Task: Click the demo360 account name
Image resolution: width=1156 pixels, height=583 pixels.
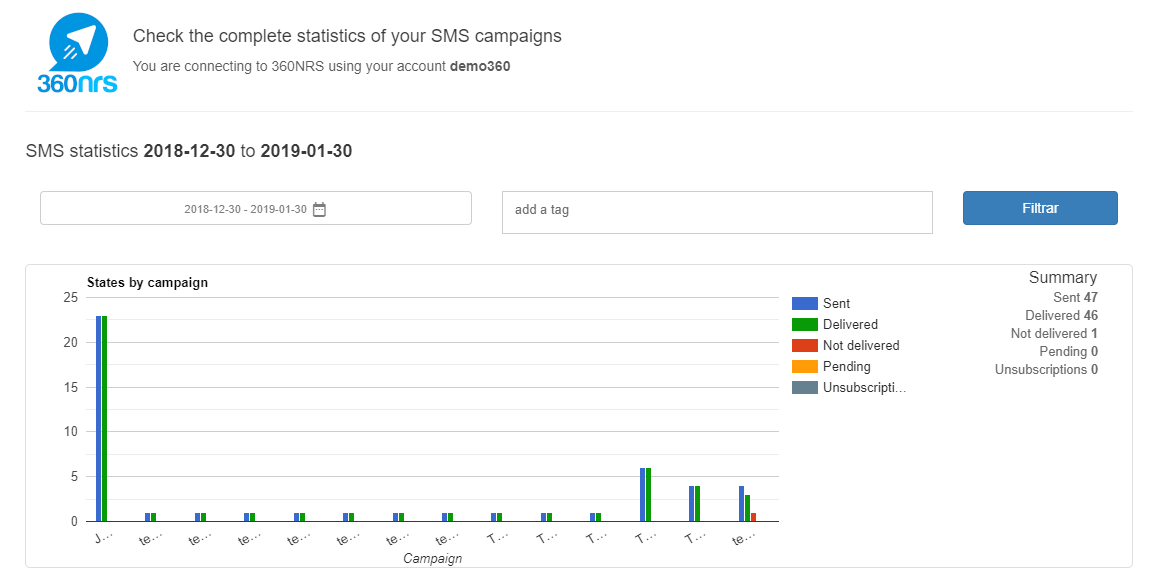Action: (482, 67)
